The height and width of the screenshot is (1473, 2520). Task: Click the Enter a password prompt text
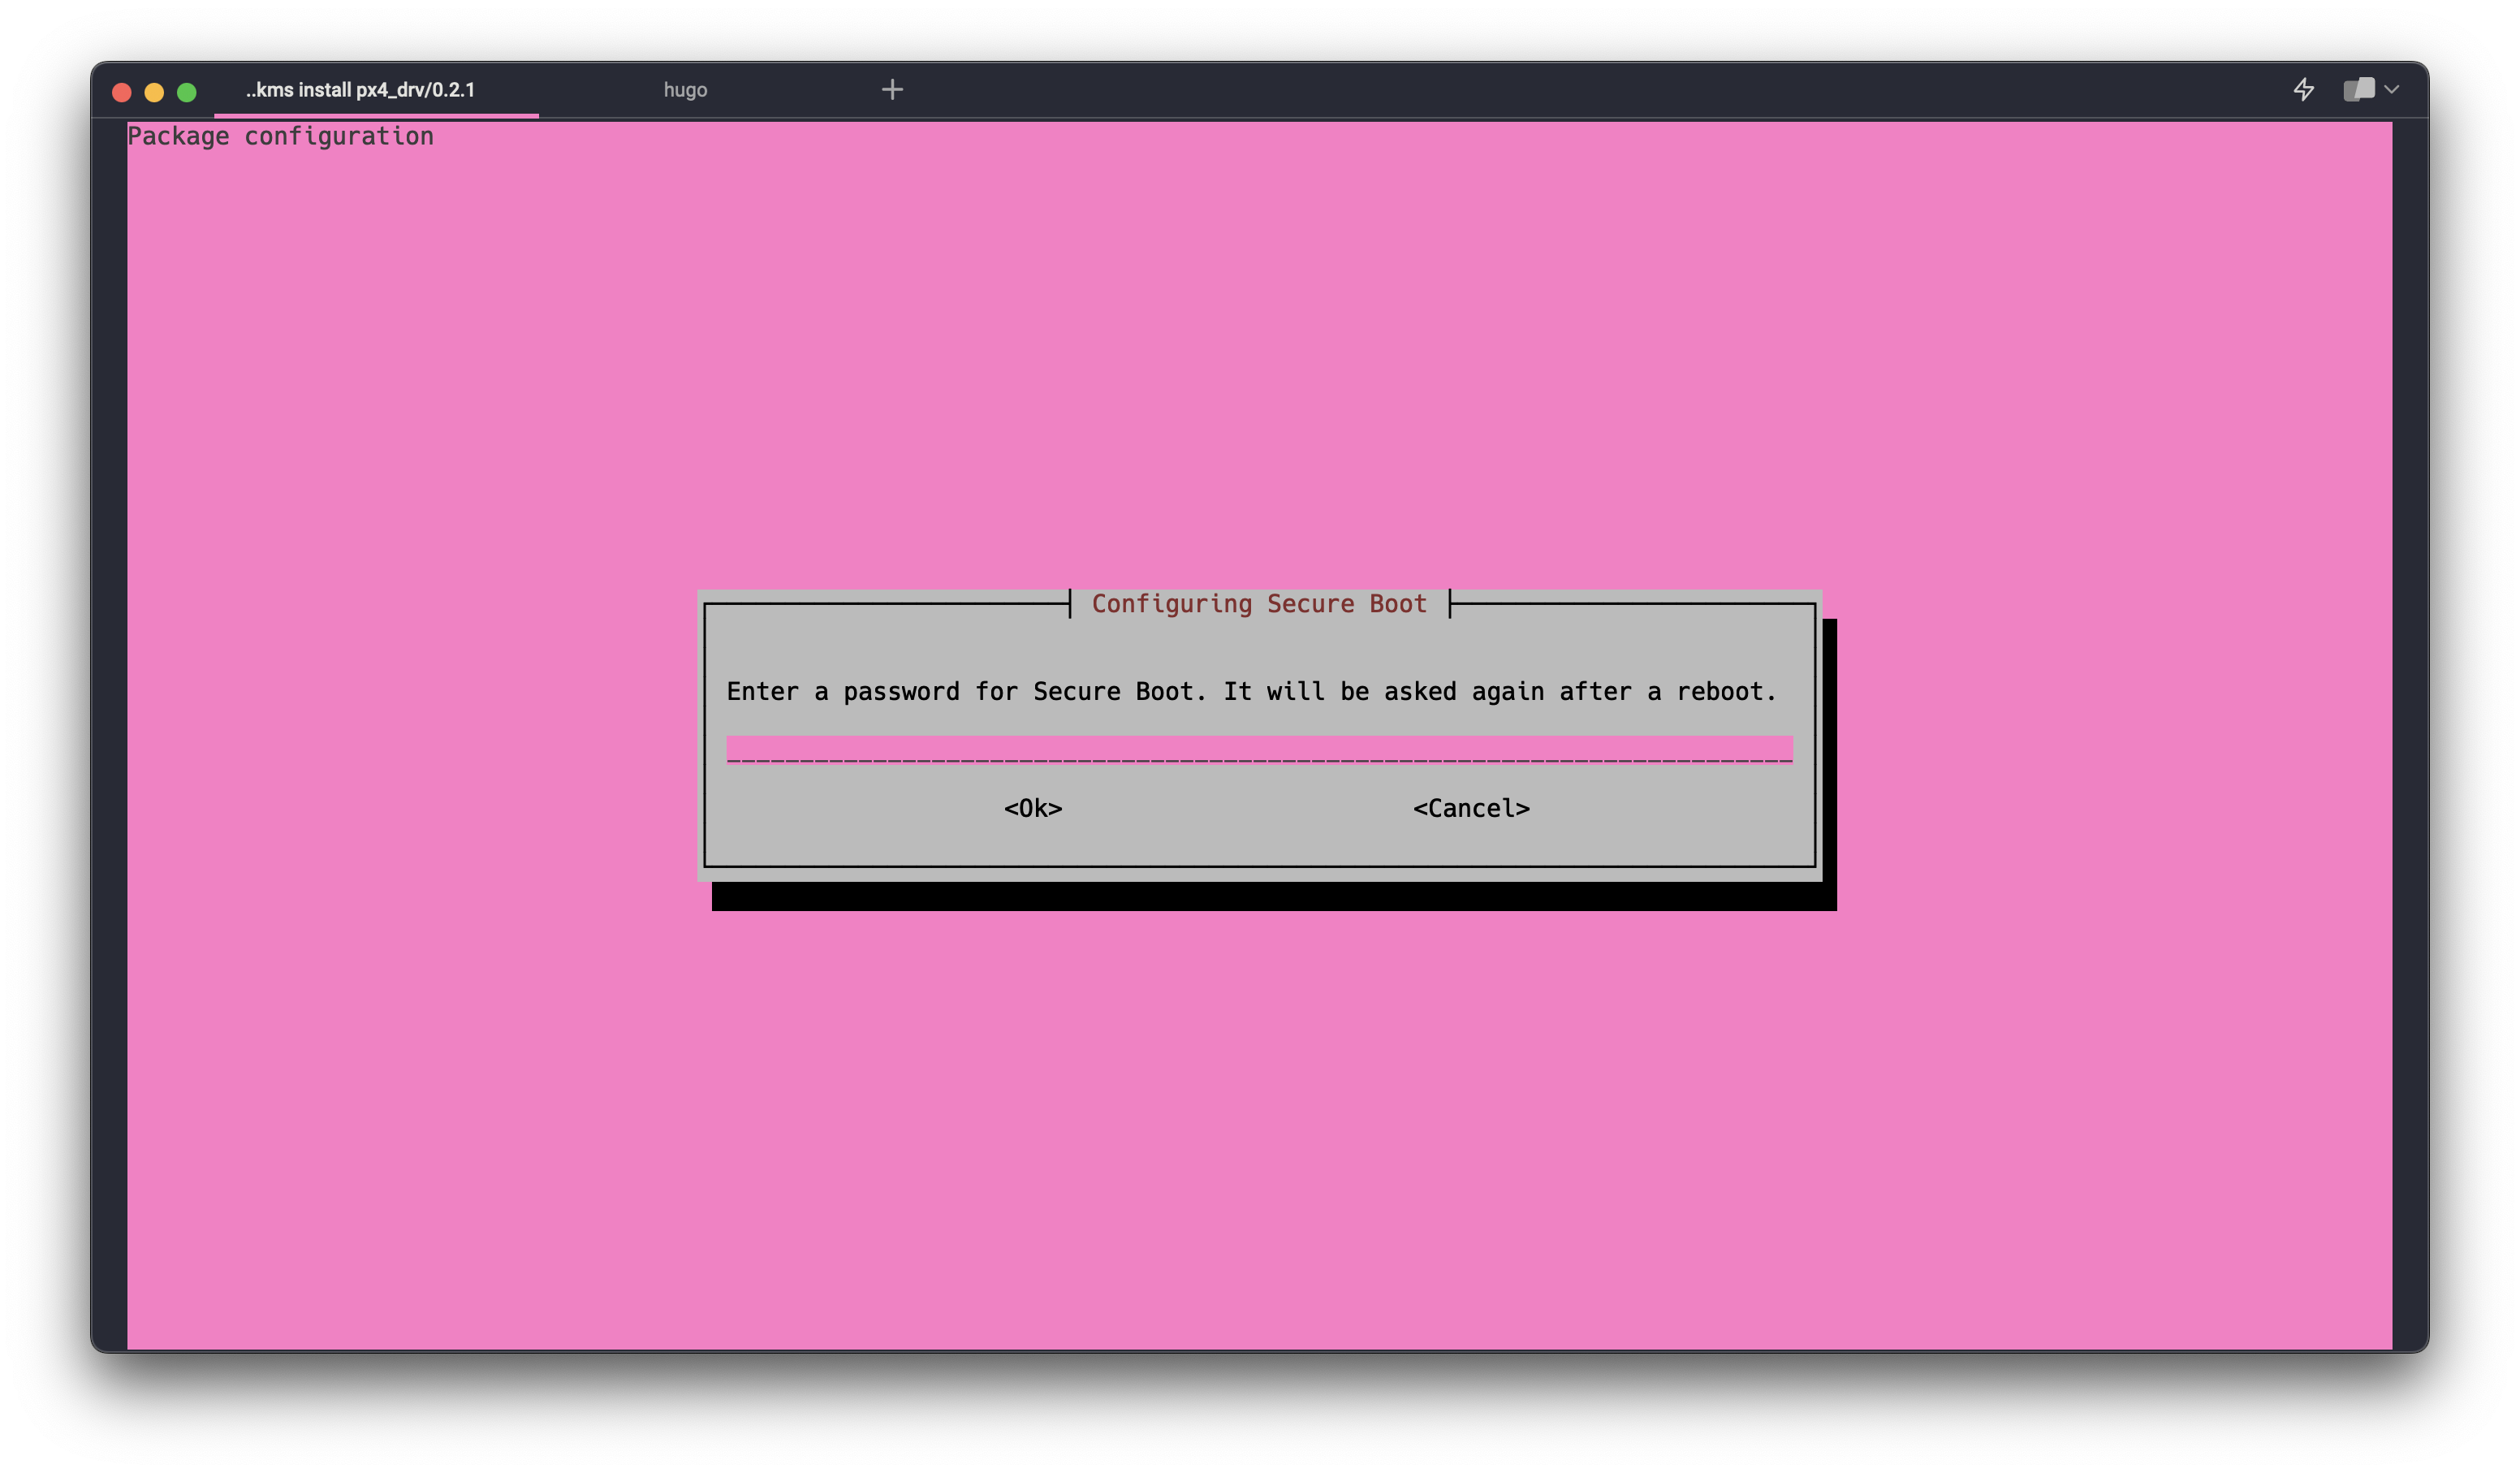(842, 691)
